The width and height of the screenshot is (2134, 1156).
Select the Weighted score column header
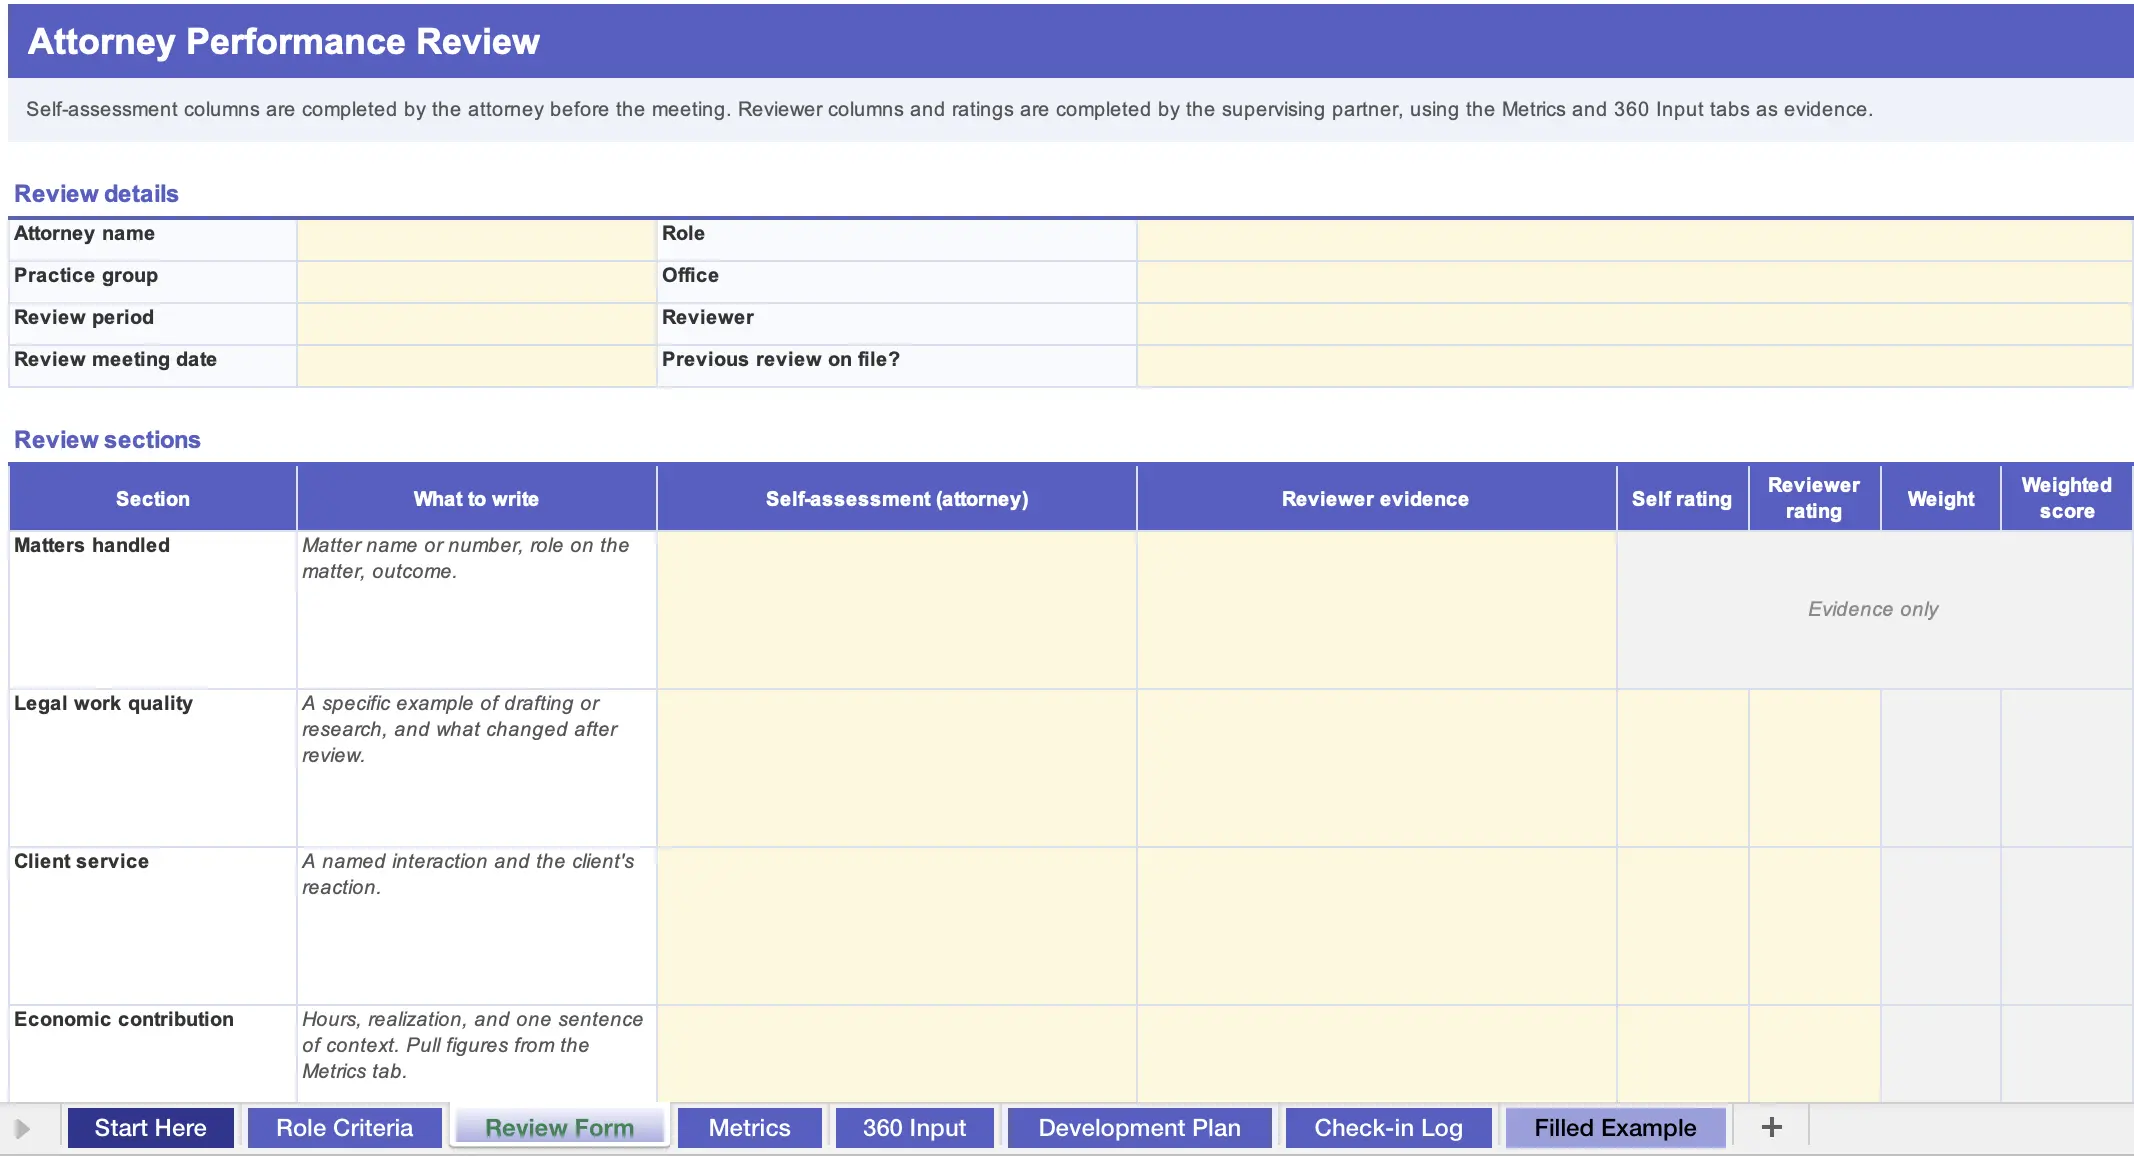click(2067, 498)
